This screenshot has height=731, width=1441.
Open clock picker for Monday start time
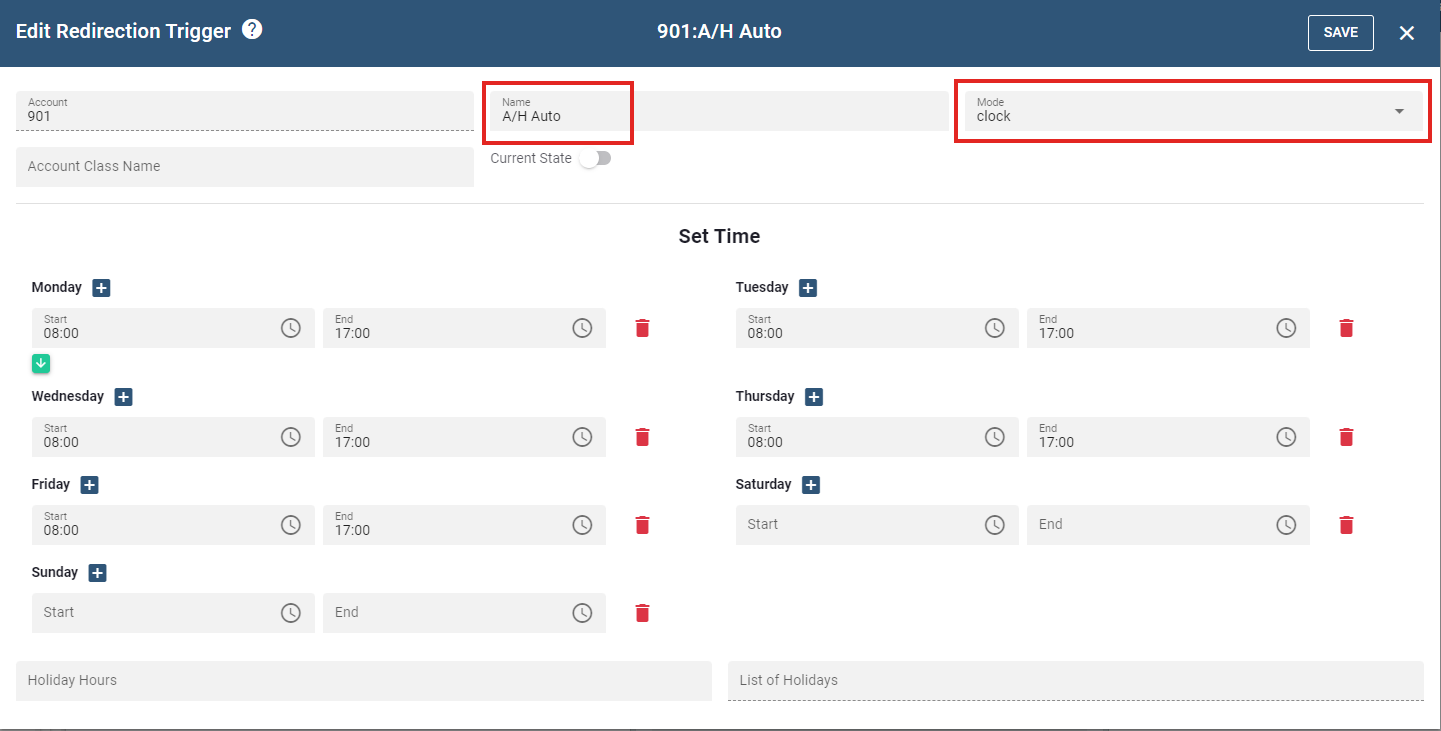coord(290,328)
